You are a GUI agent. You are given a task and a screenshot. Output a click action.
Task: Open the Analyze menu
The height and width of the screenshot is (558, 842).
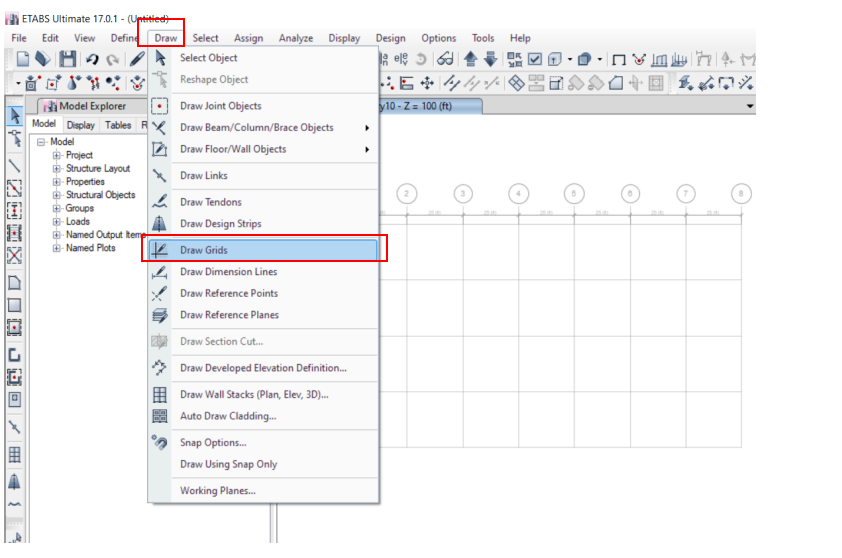pyautogui.click(x=296, y=38)
